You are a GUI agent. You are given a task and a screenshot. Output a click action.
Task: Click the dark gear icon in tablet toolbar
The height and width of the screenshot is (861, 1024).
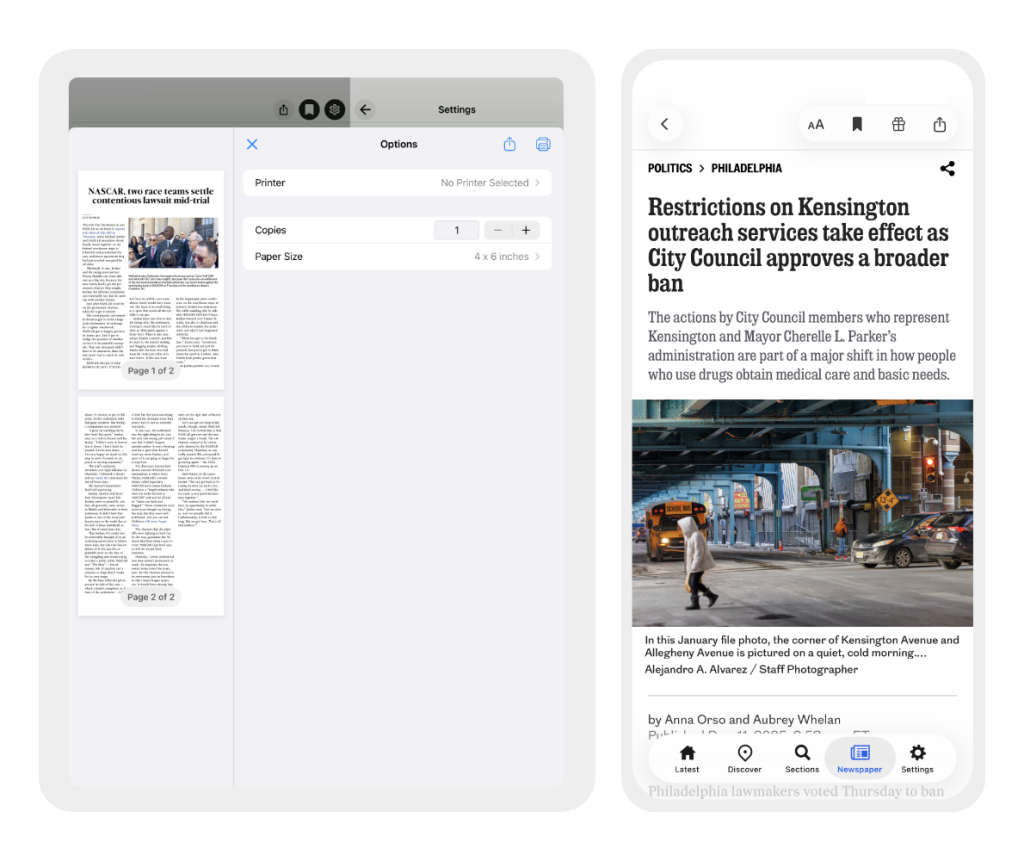tap(335, 110)
